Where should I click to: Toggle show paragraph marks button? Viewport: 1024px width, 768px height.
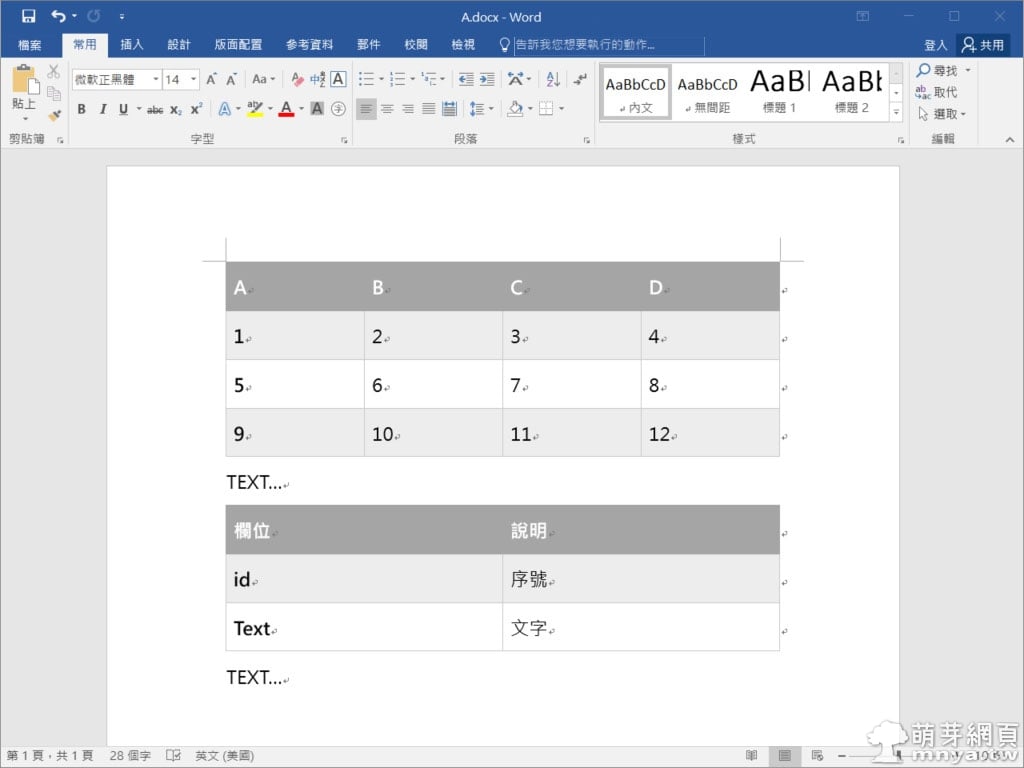pyautogui.click(x=580, y=79)
